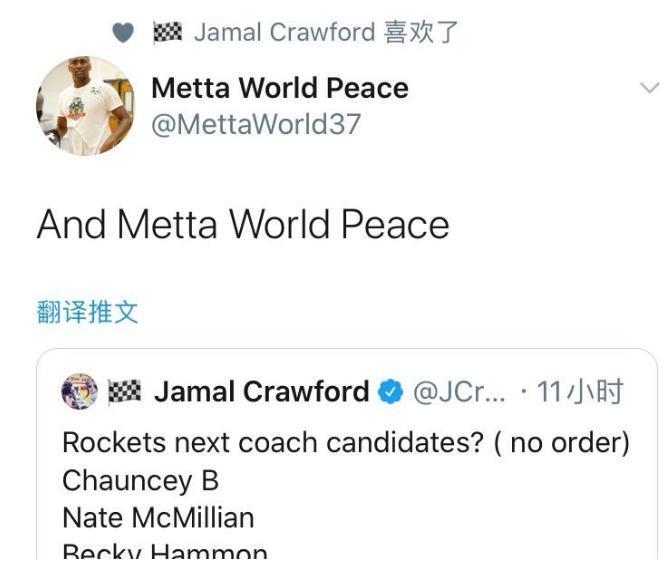This screenshot has height=569, width=672.
Task: Open quoted tweet about Rockets coach candidates
Action: click(347, 454)
